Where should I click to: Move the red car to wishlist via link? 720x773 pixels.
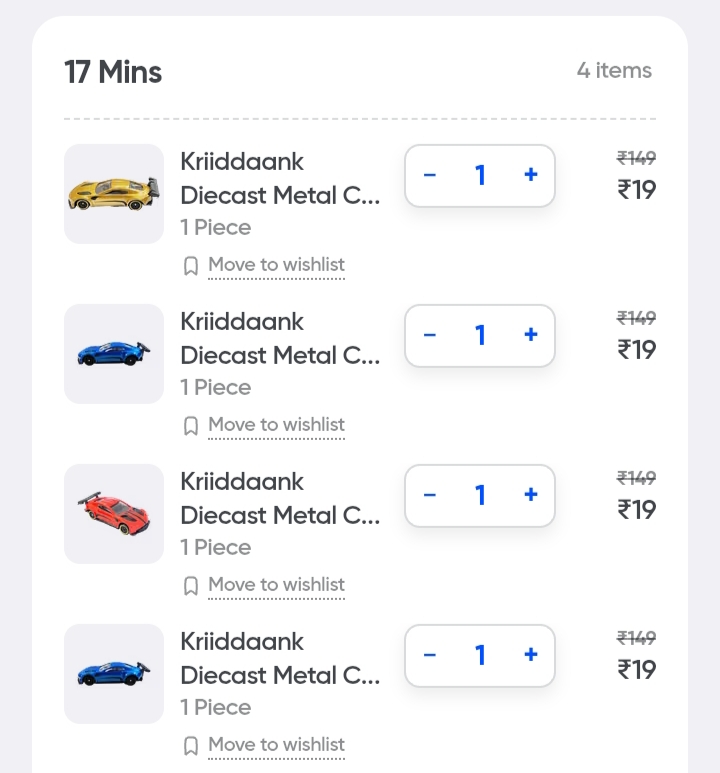pos(276,585)
